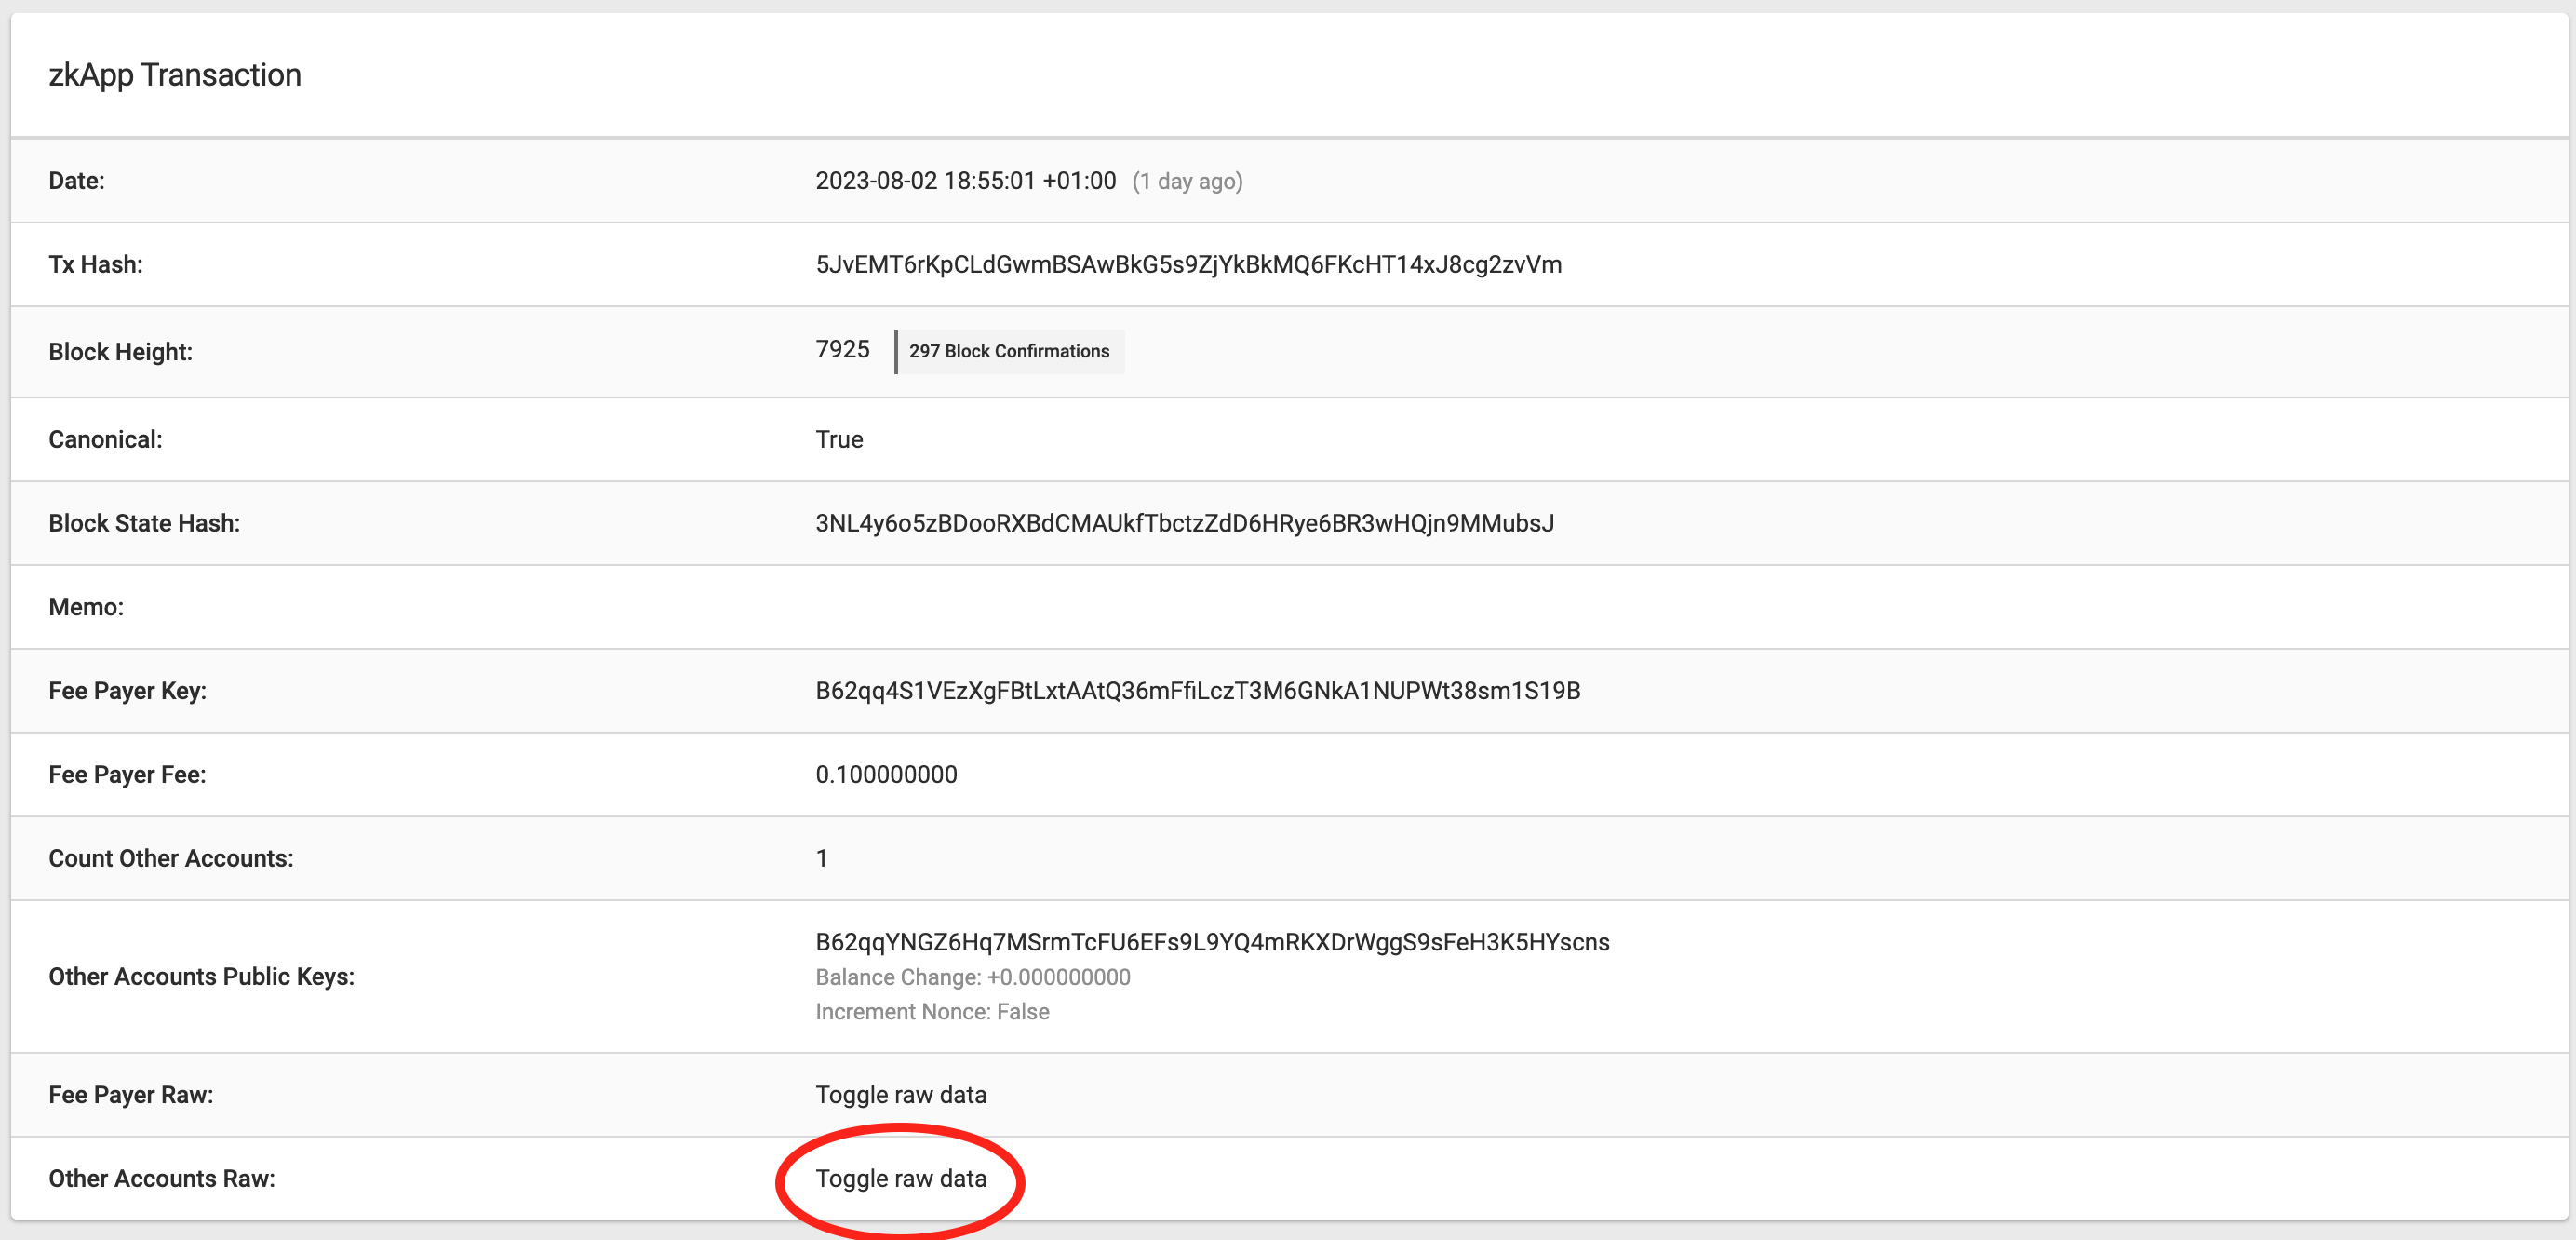Screen dimensions: 2576x1240
Task: Click the zkApp Transaction heading
Action: coord(175,75)
